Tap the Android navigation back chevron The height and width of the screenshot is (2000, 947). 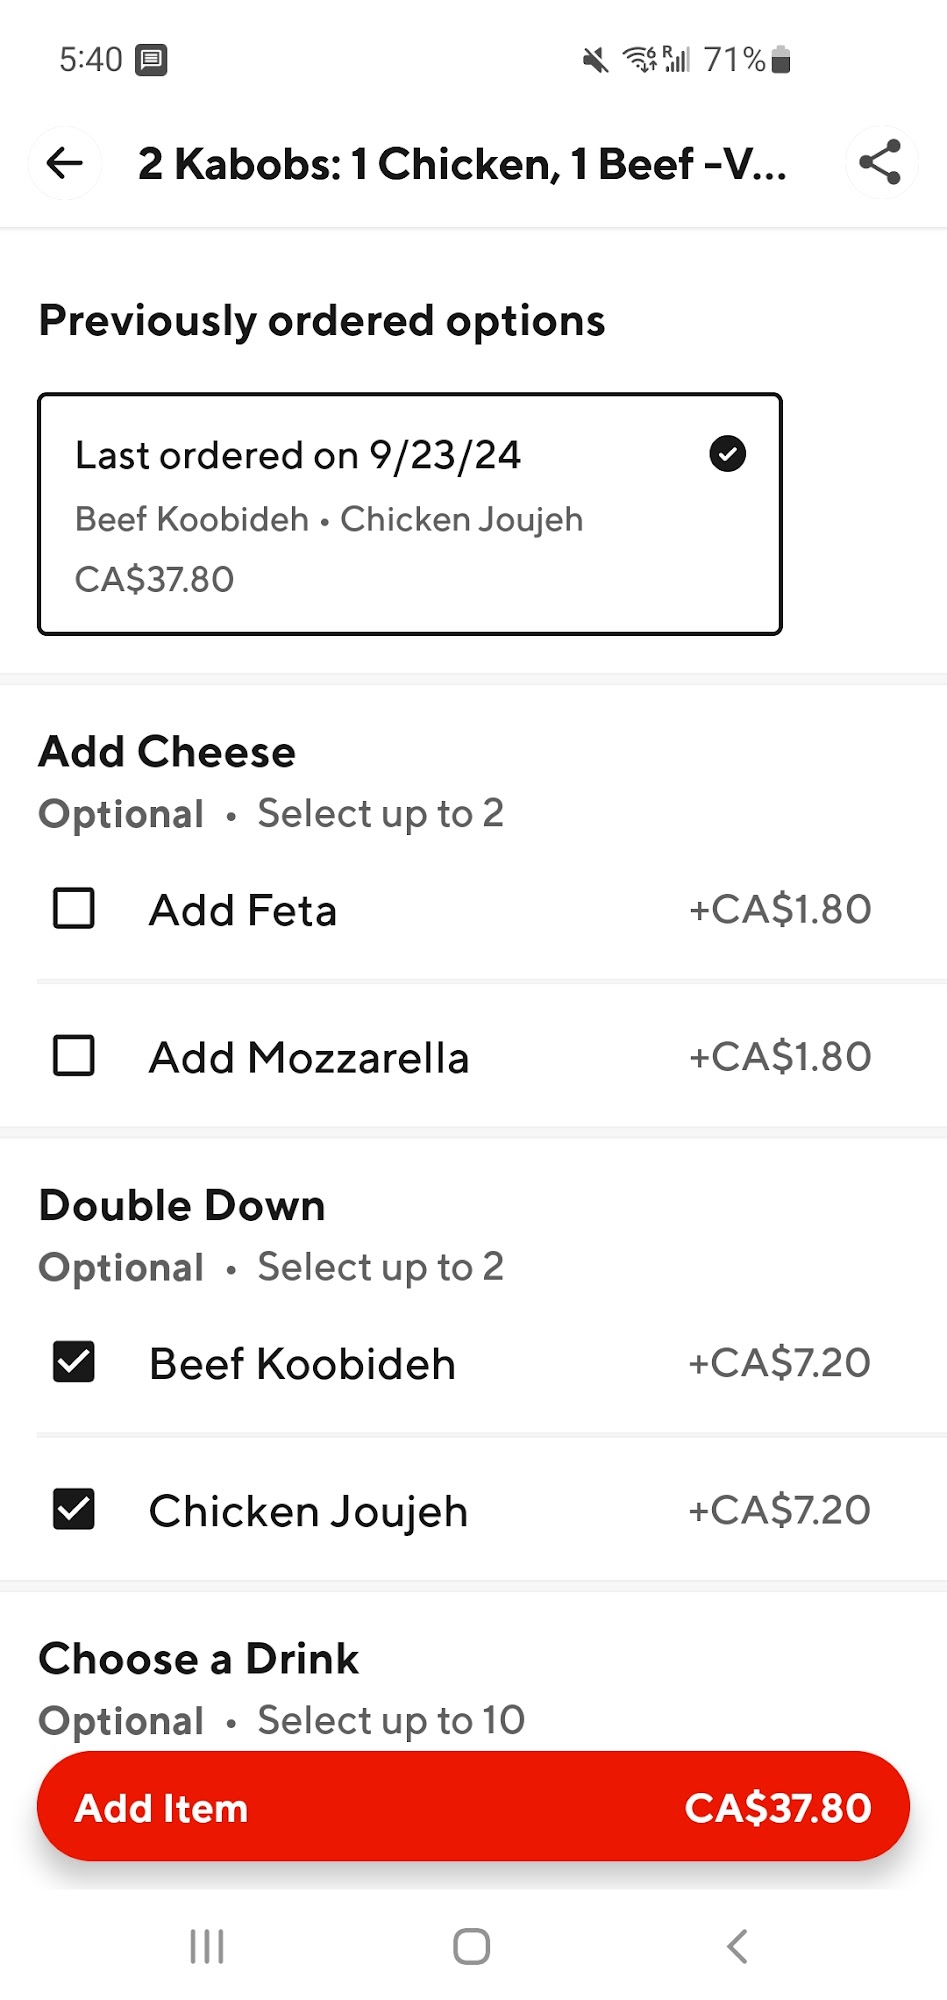pos(737,1946)
